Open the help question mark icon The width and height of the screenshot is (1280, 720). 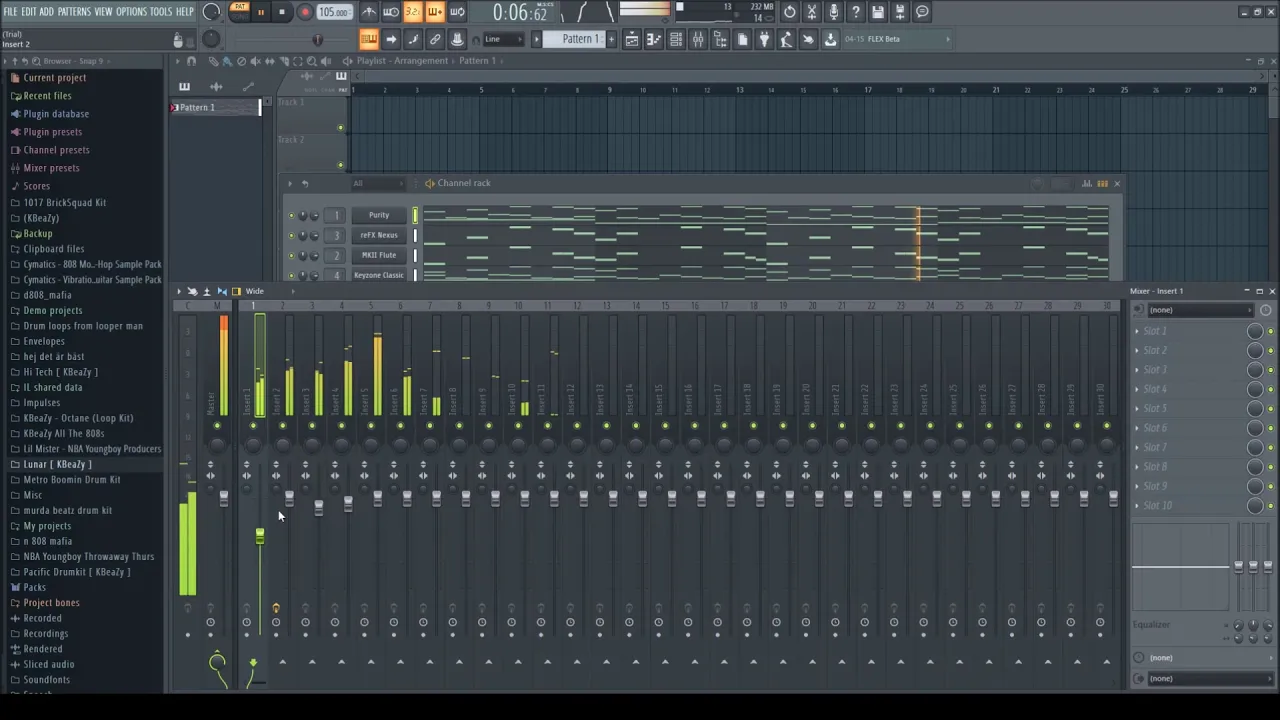coord(856,12)
